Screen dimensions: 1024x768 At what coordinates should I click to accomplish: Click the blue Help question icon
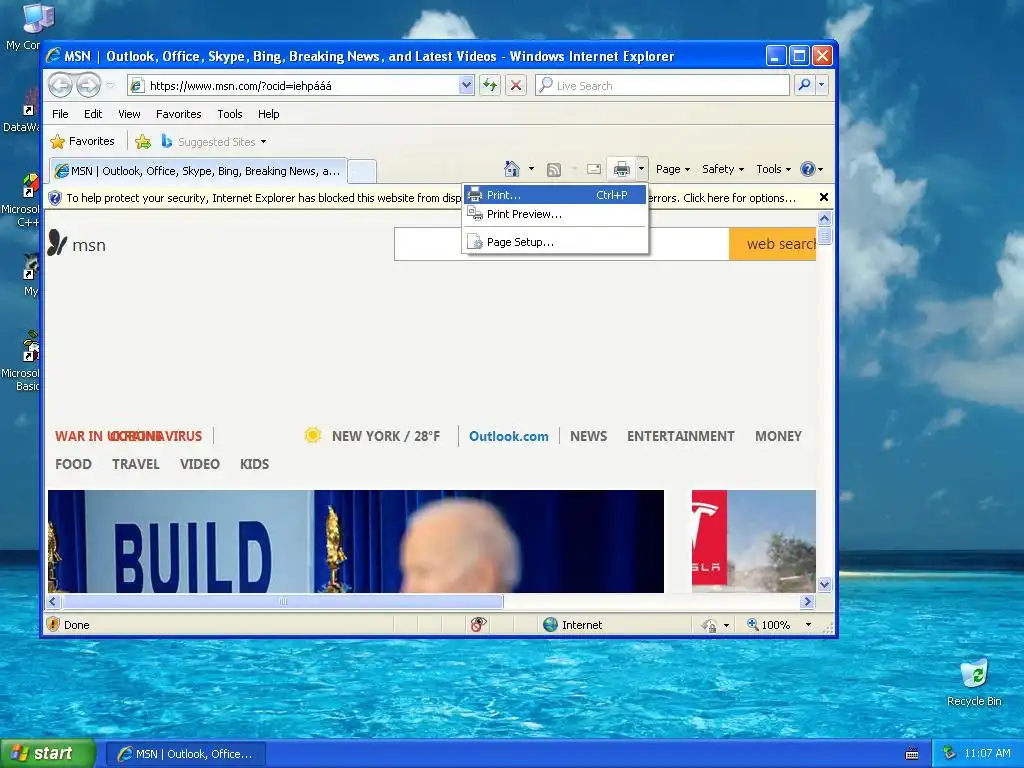coord(808,169)
